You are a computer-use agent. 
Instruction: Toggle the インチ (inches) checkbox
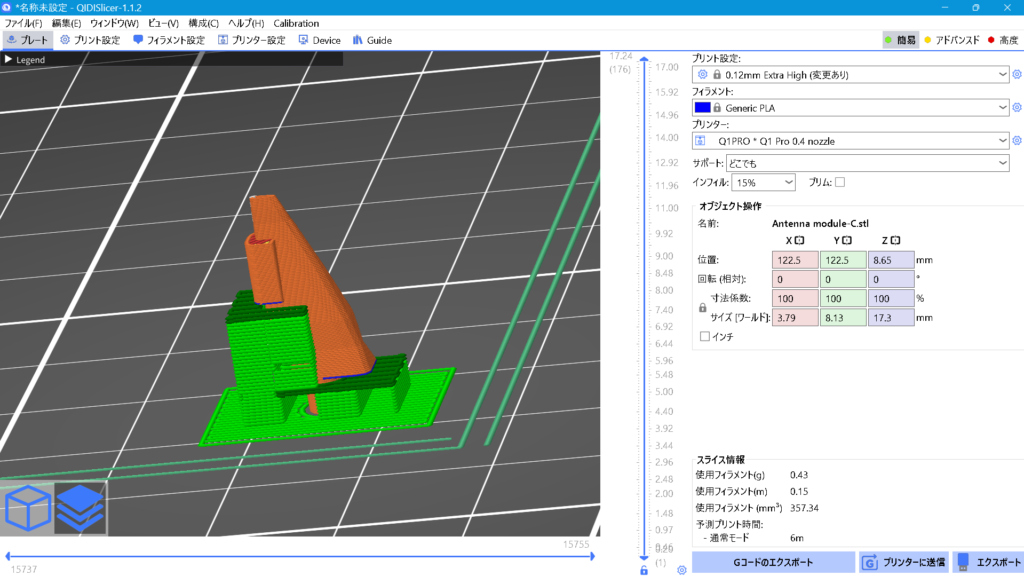coord(705,337)
